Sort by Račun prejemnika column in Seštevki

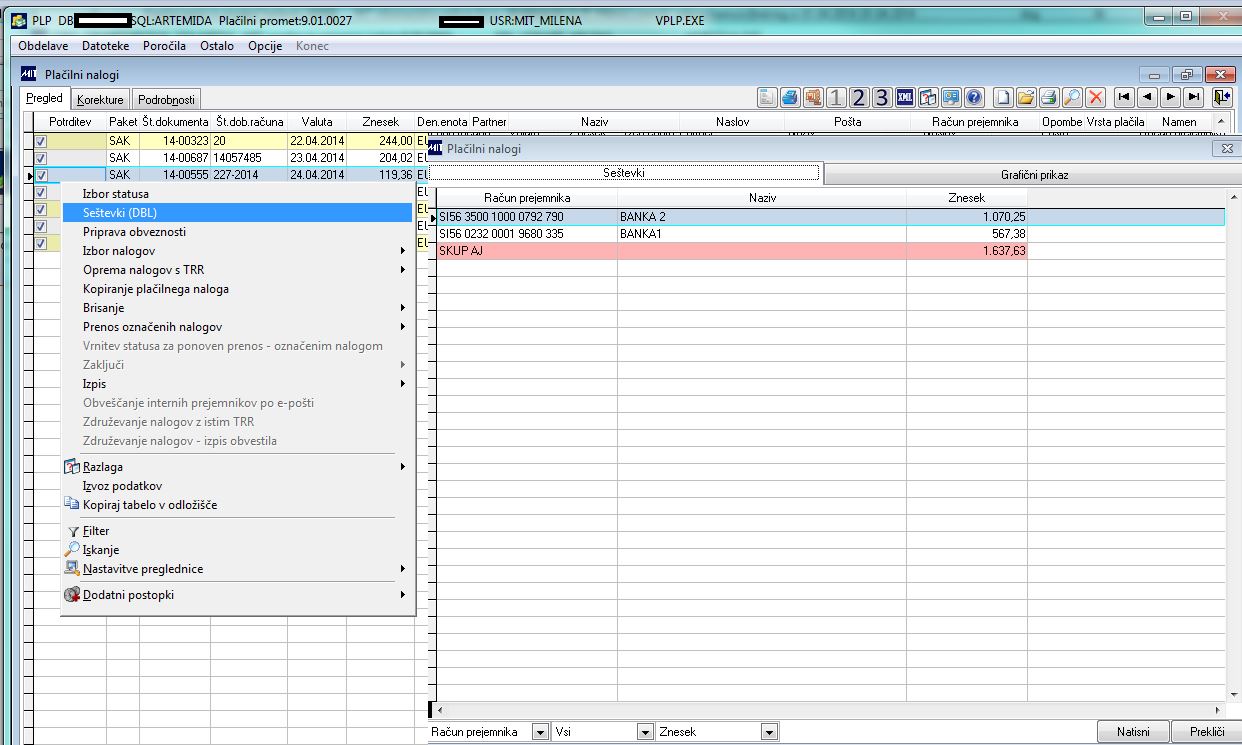tap(527, 198)
